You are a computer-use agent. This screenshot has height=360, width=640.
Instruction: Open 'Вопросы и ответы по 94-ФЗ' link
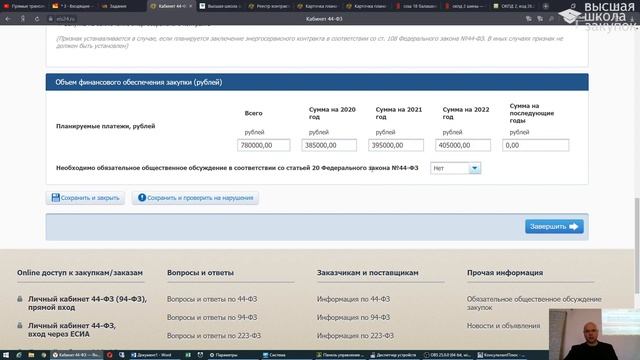tap(212, 317)
